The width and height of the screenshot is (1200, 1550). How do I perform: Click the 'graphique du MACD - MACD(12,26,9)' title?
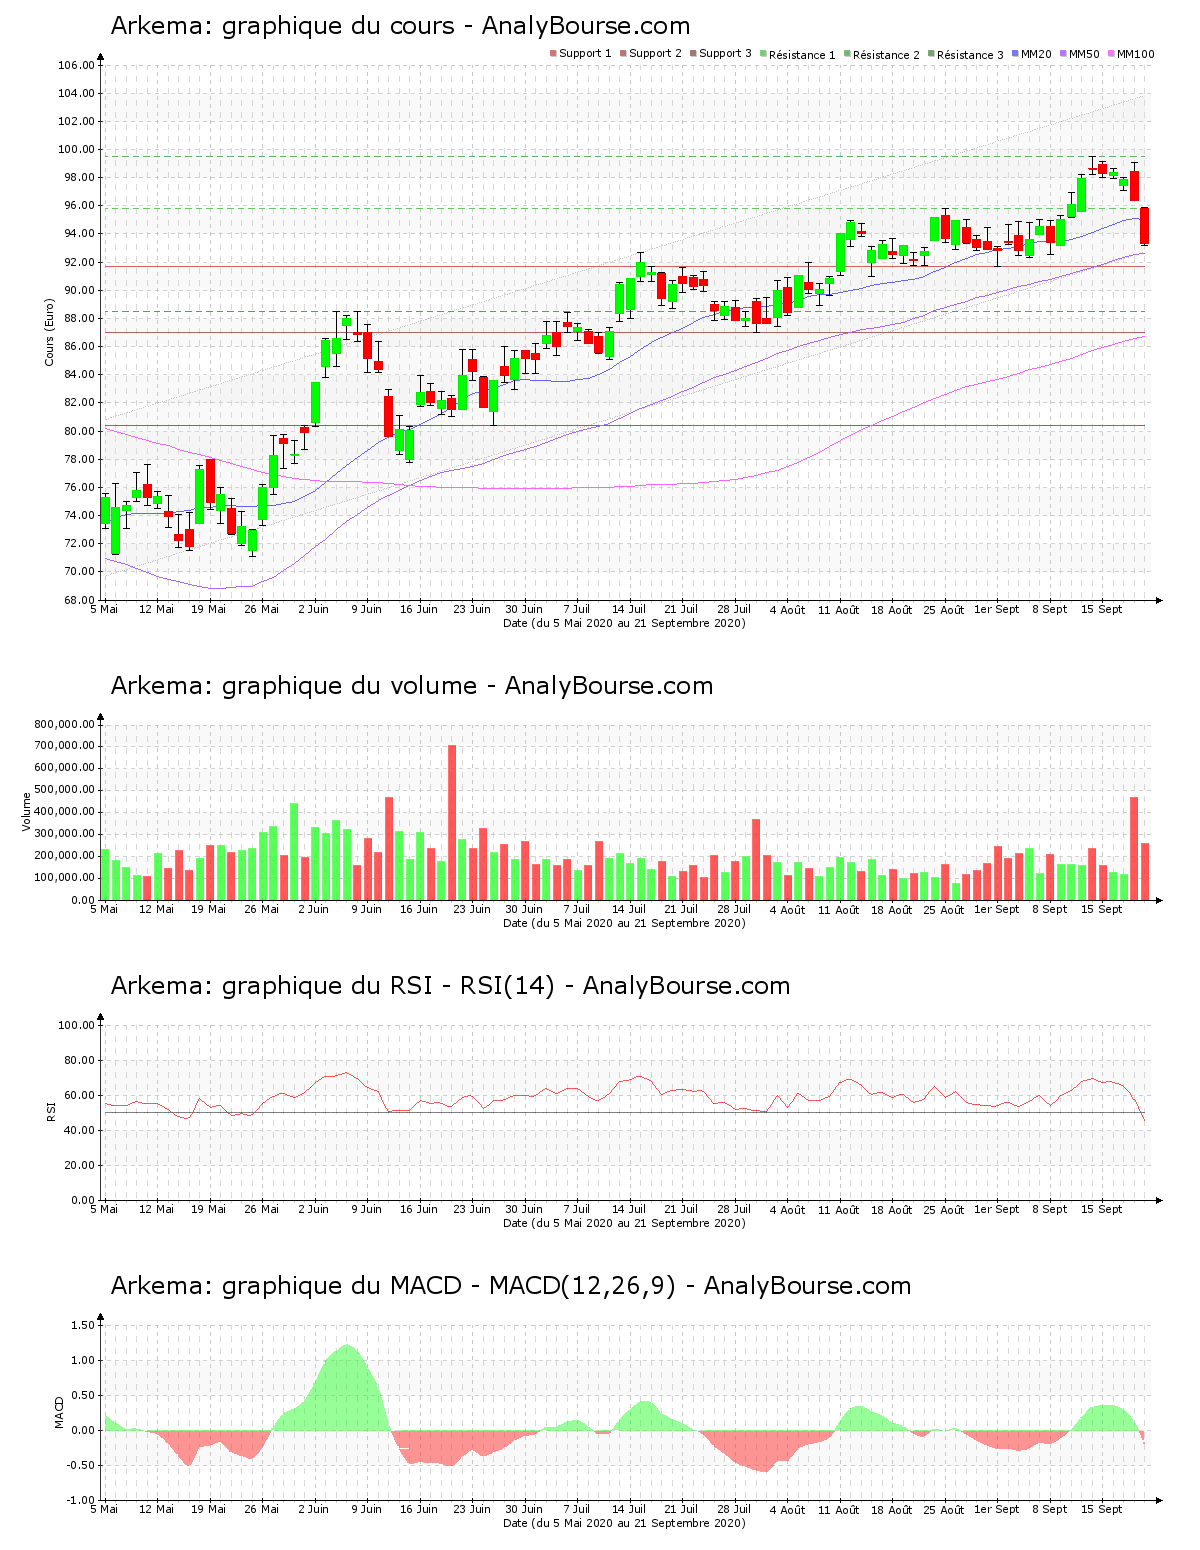point(449,1286)
